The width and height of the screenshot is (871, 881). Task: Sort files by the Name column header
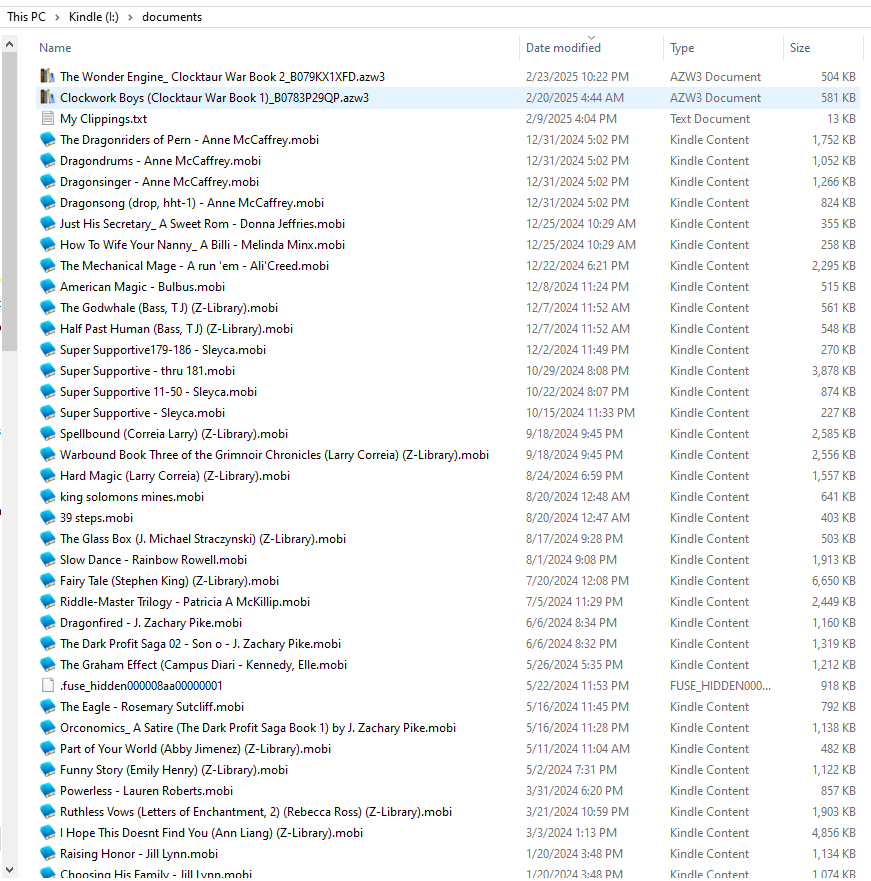coord(55,48)
